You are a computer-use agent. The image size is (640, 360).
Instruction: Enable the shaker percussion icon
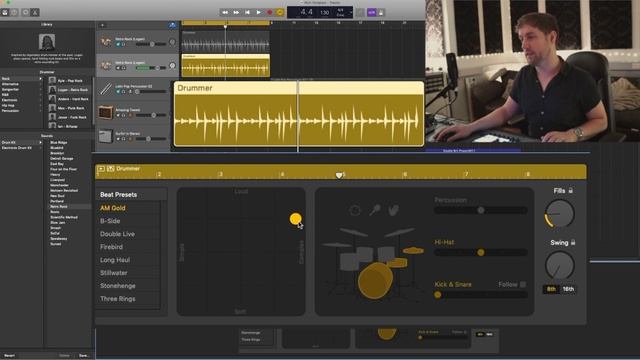click(x=375, y=210)
